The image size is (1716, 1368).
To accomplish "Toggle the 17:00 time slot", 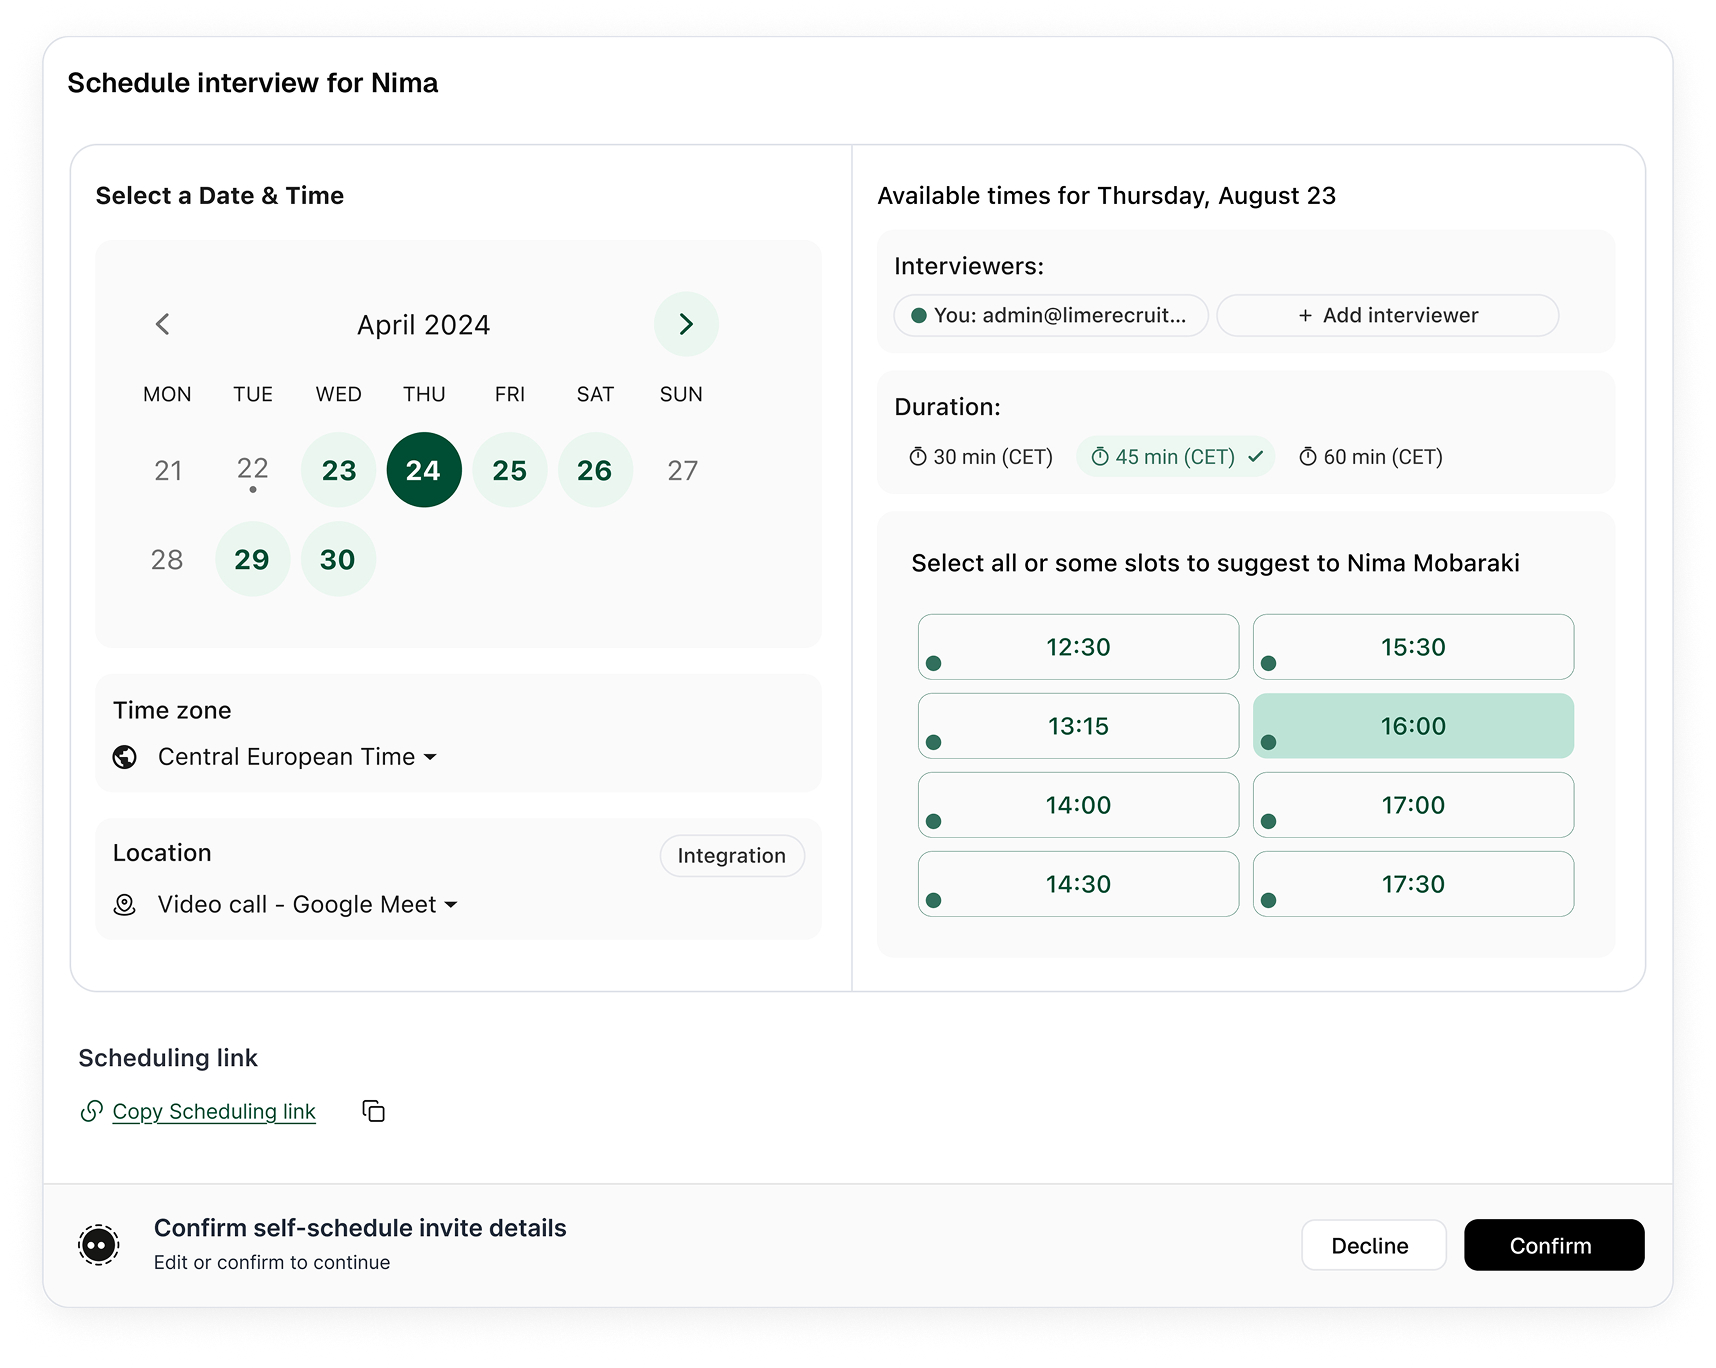I will point(1414,805).
